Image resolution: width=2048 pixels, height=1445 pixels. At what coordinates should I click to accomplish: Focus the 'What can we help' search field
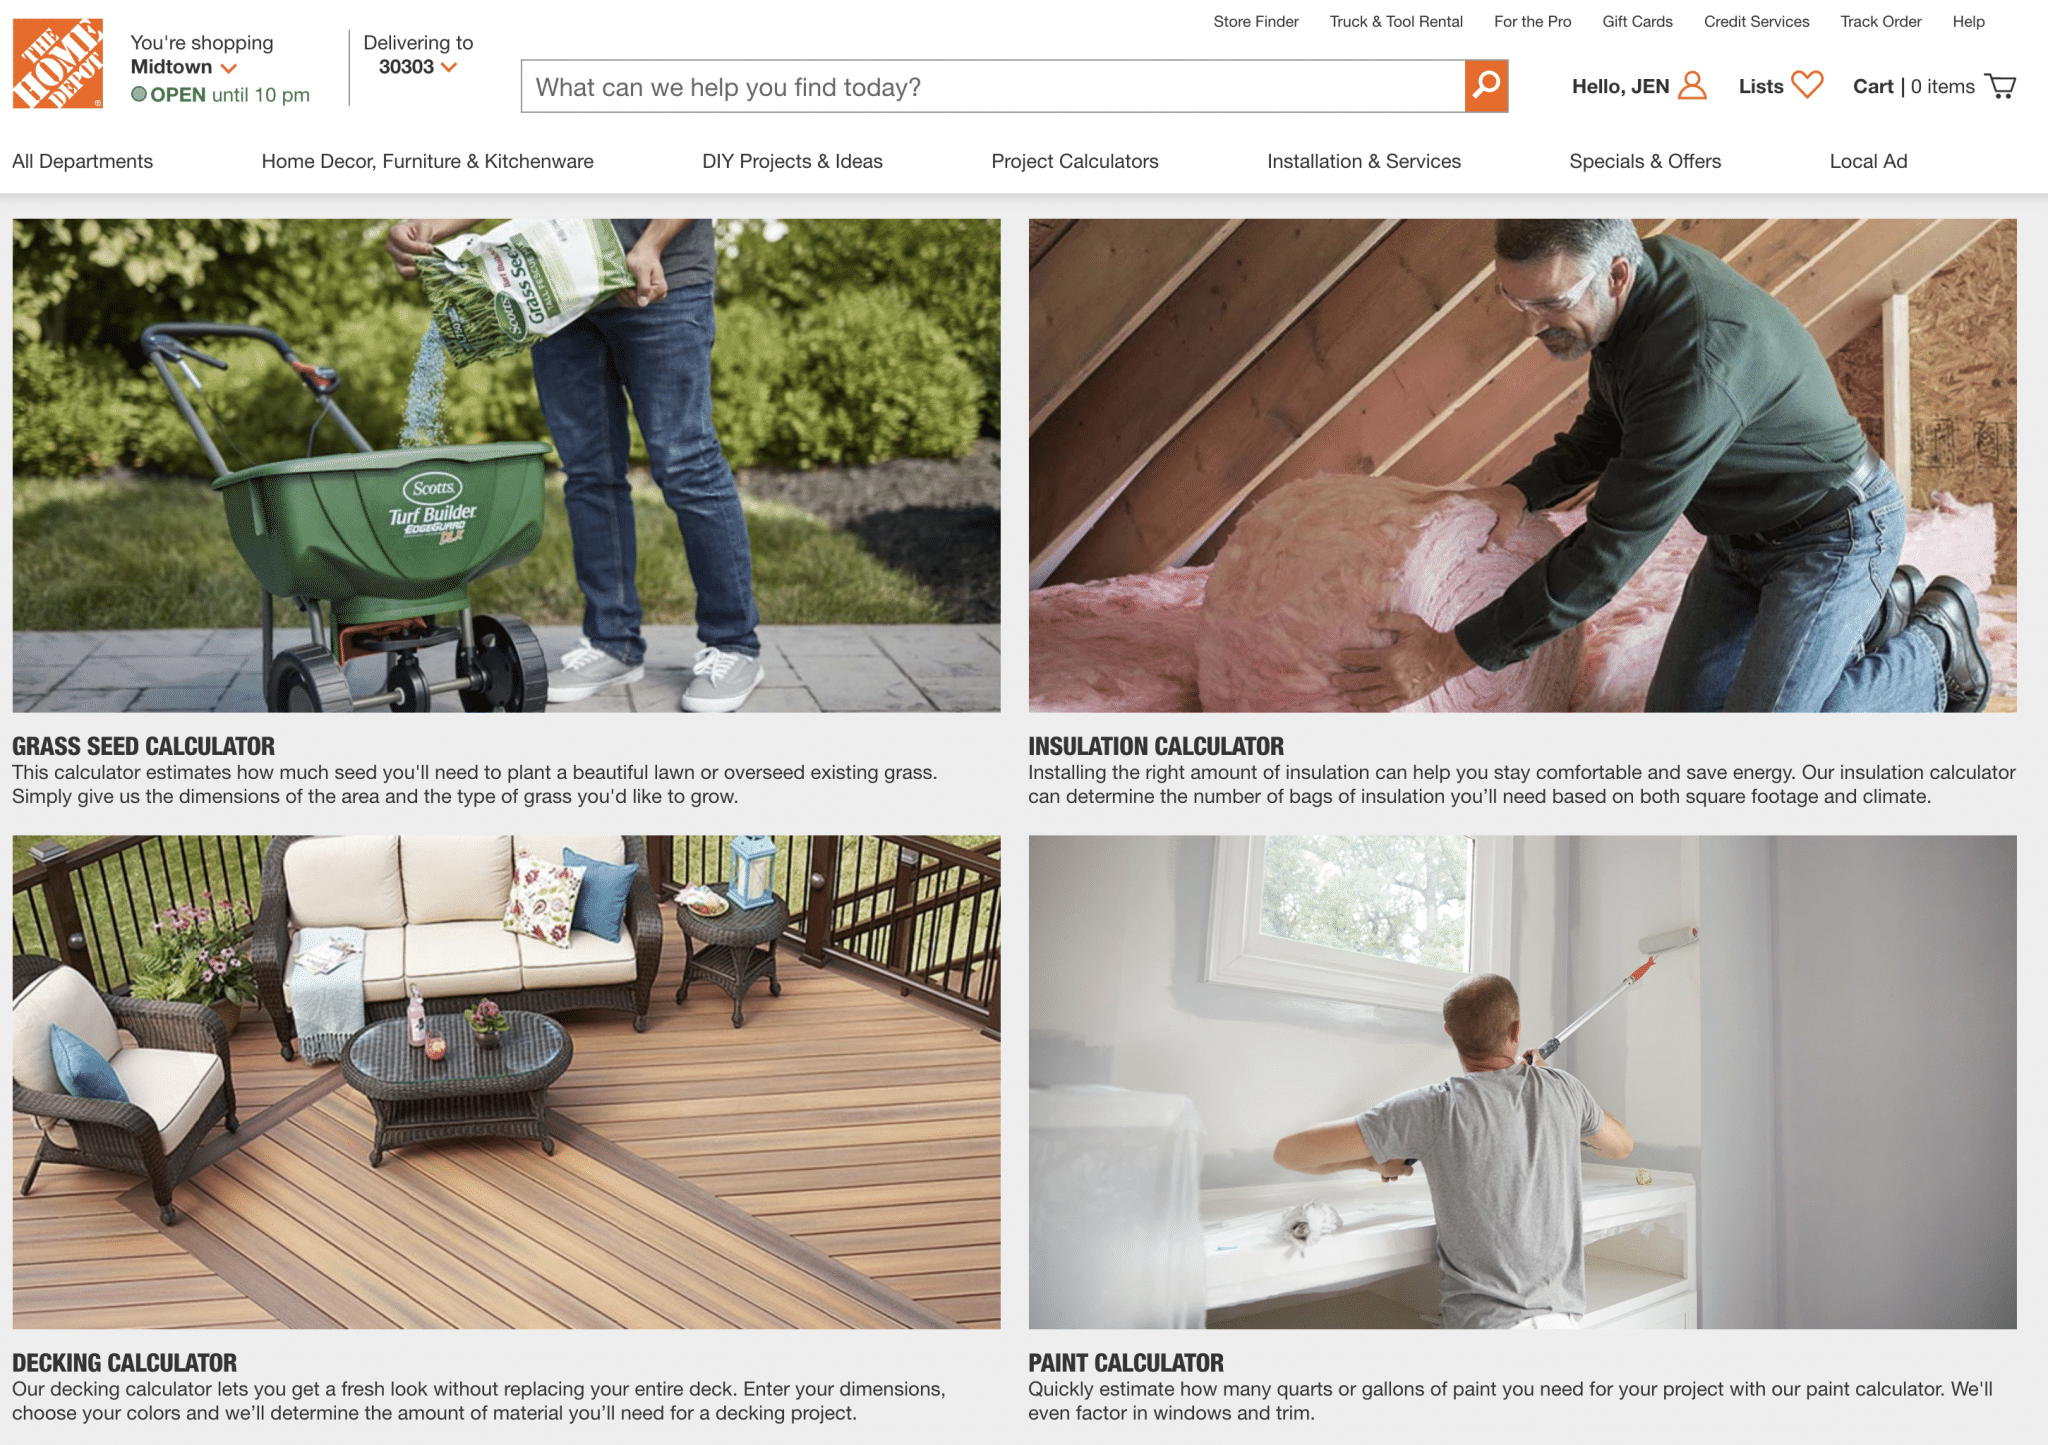coord(993,86)
